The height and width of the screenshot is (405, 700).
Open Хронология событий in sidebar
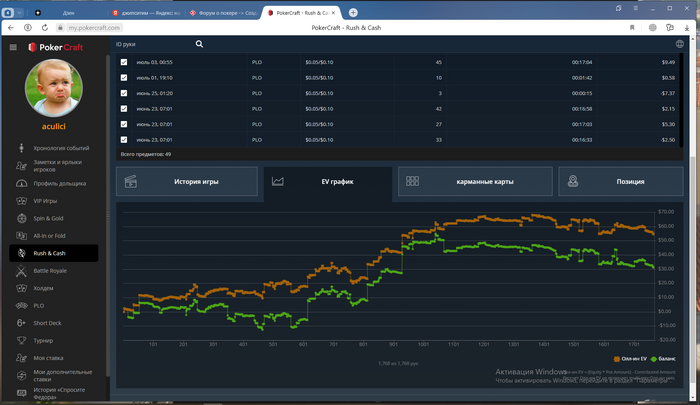pyautogui.click(x=54, y=148)
